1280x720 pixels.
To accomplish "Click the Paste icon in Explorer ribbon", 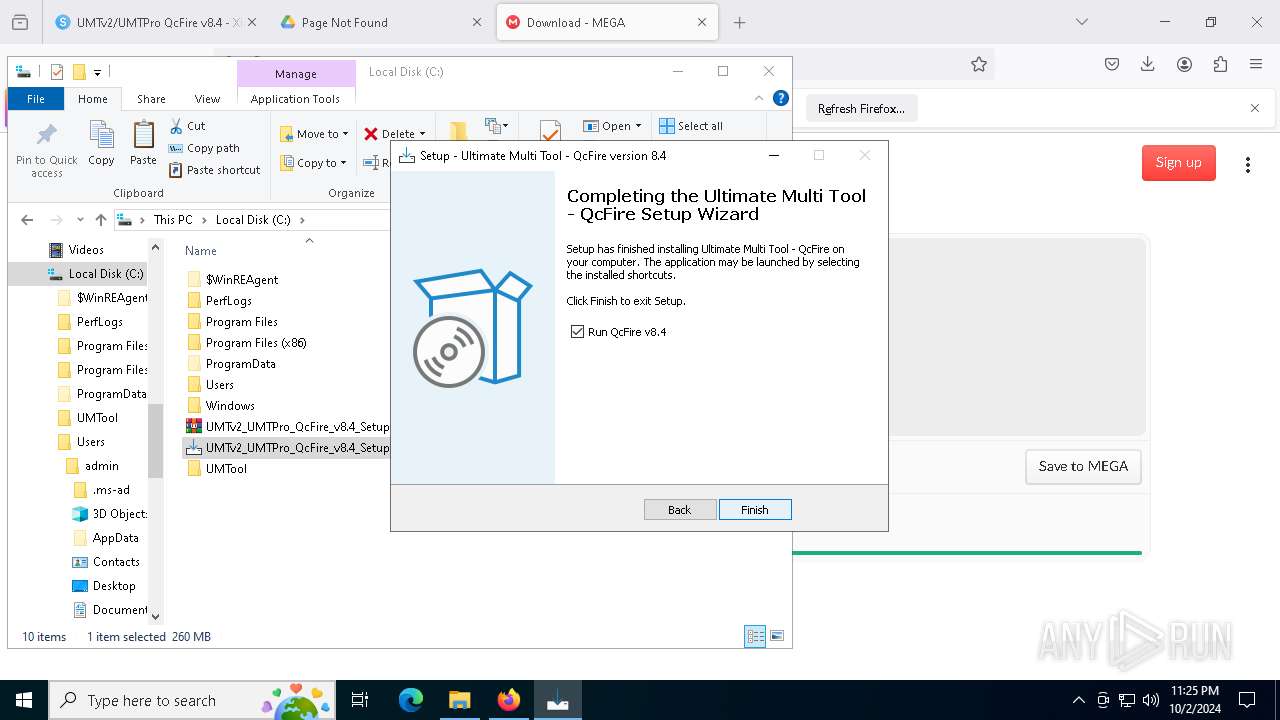I will (143, 143).
